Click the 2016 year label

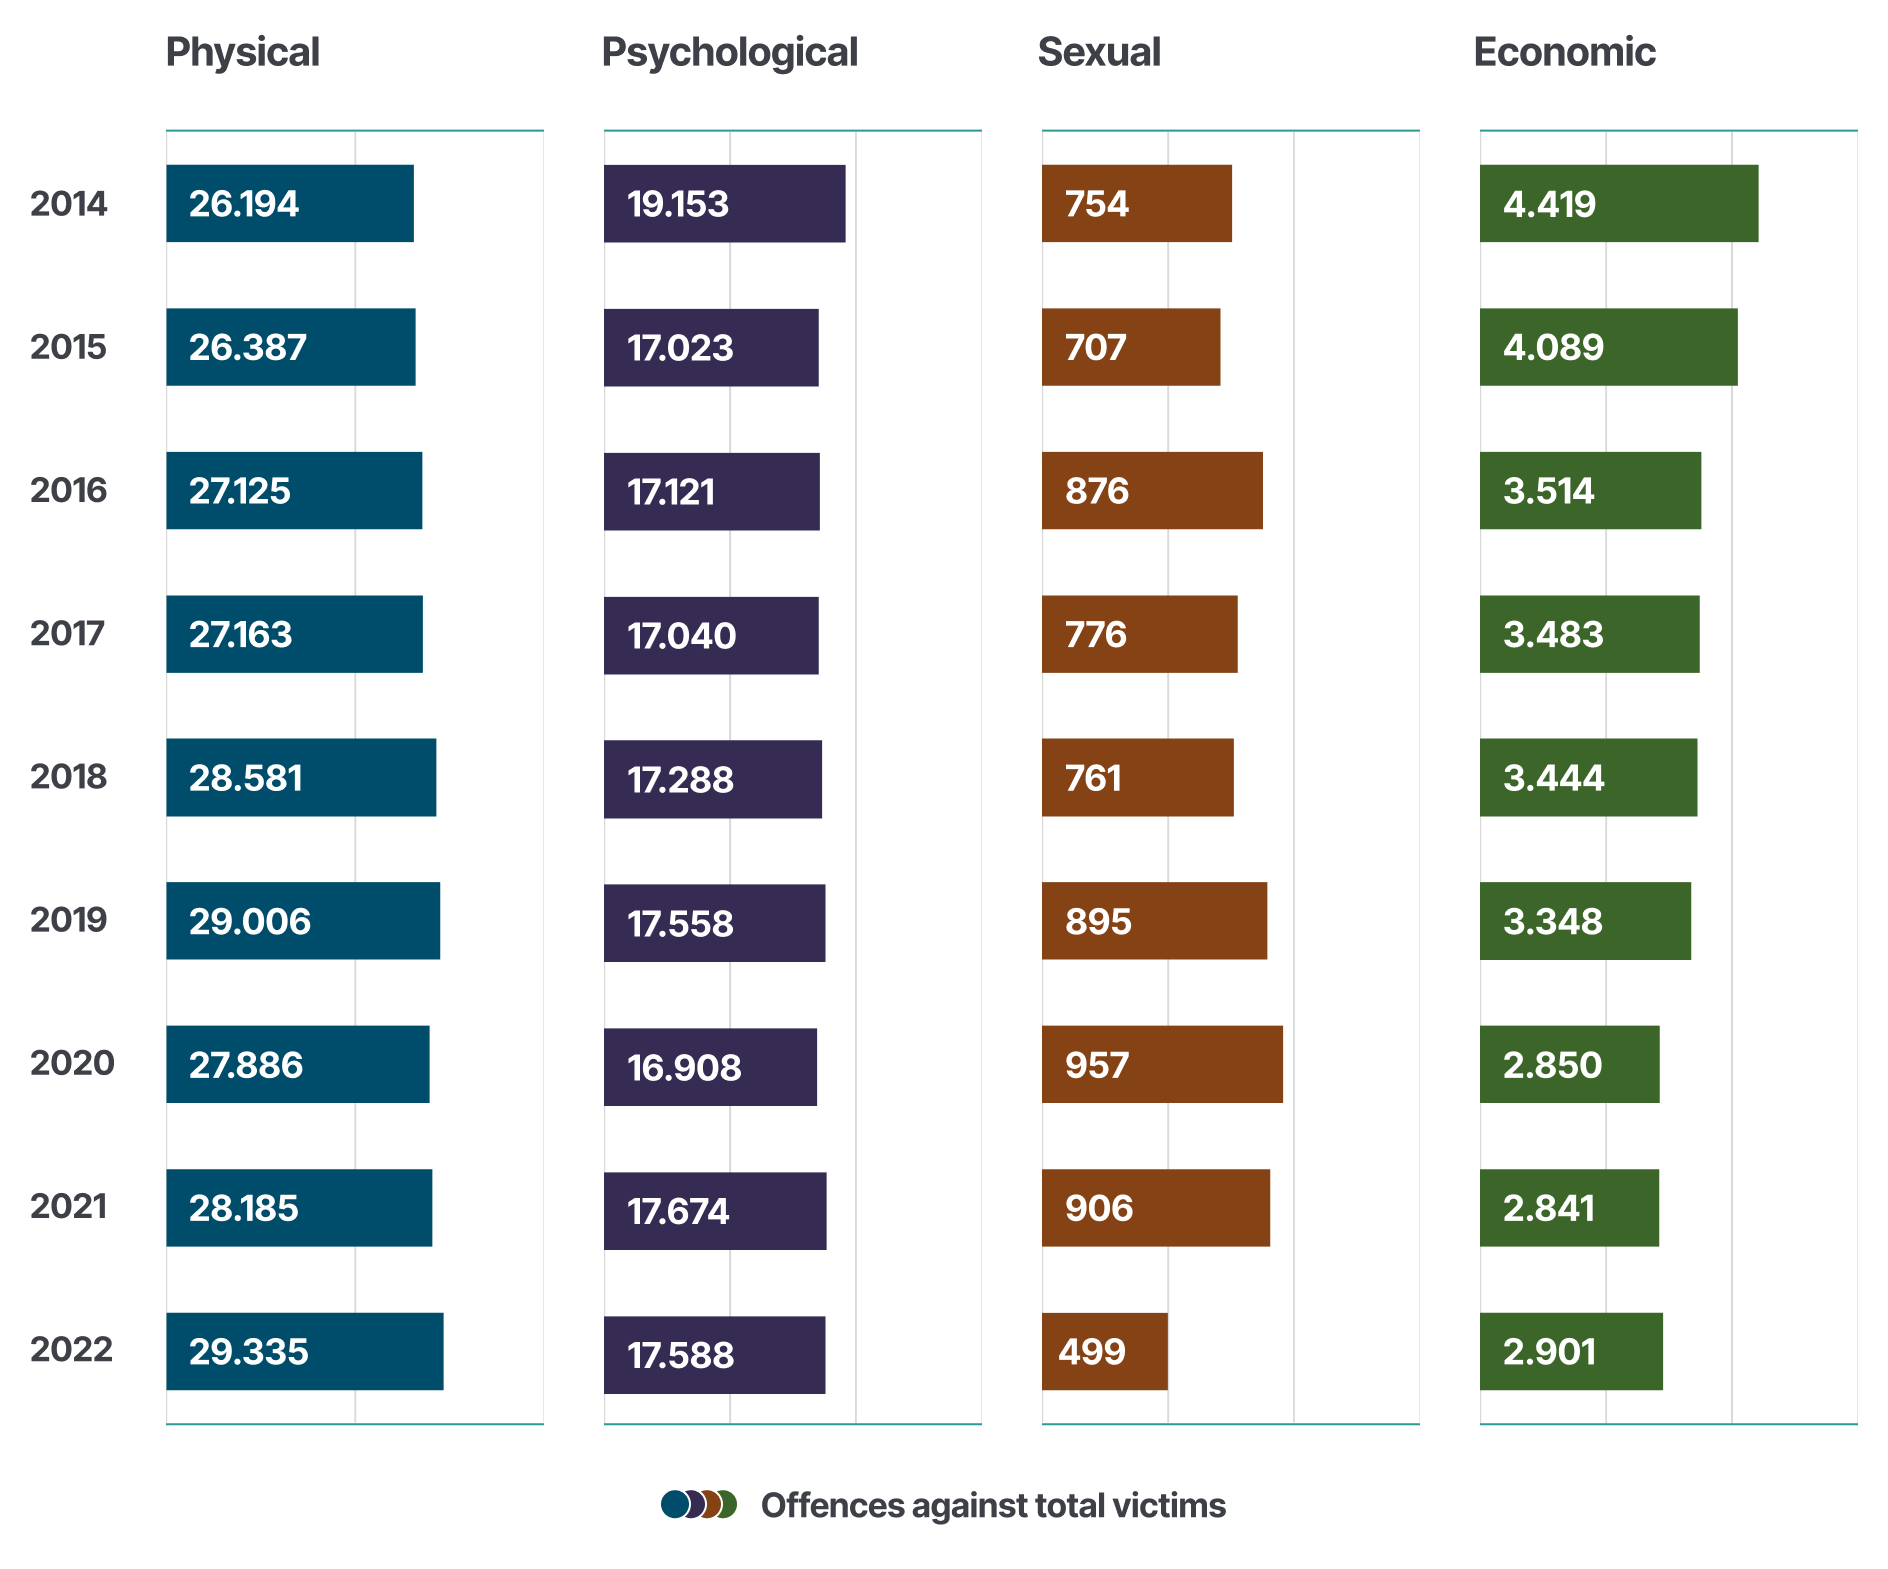(x=68, y=490)
